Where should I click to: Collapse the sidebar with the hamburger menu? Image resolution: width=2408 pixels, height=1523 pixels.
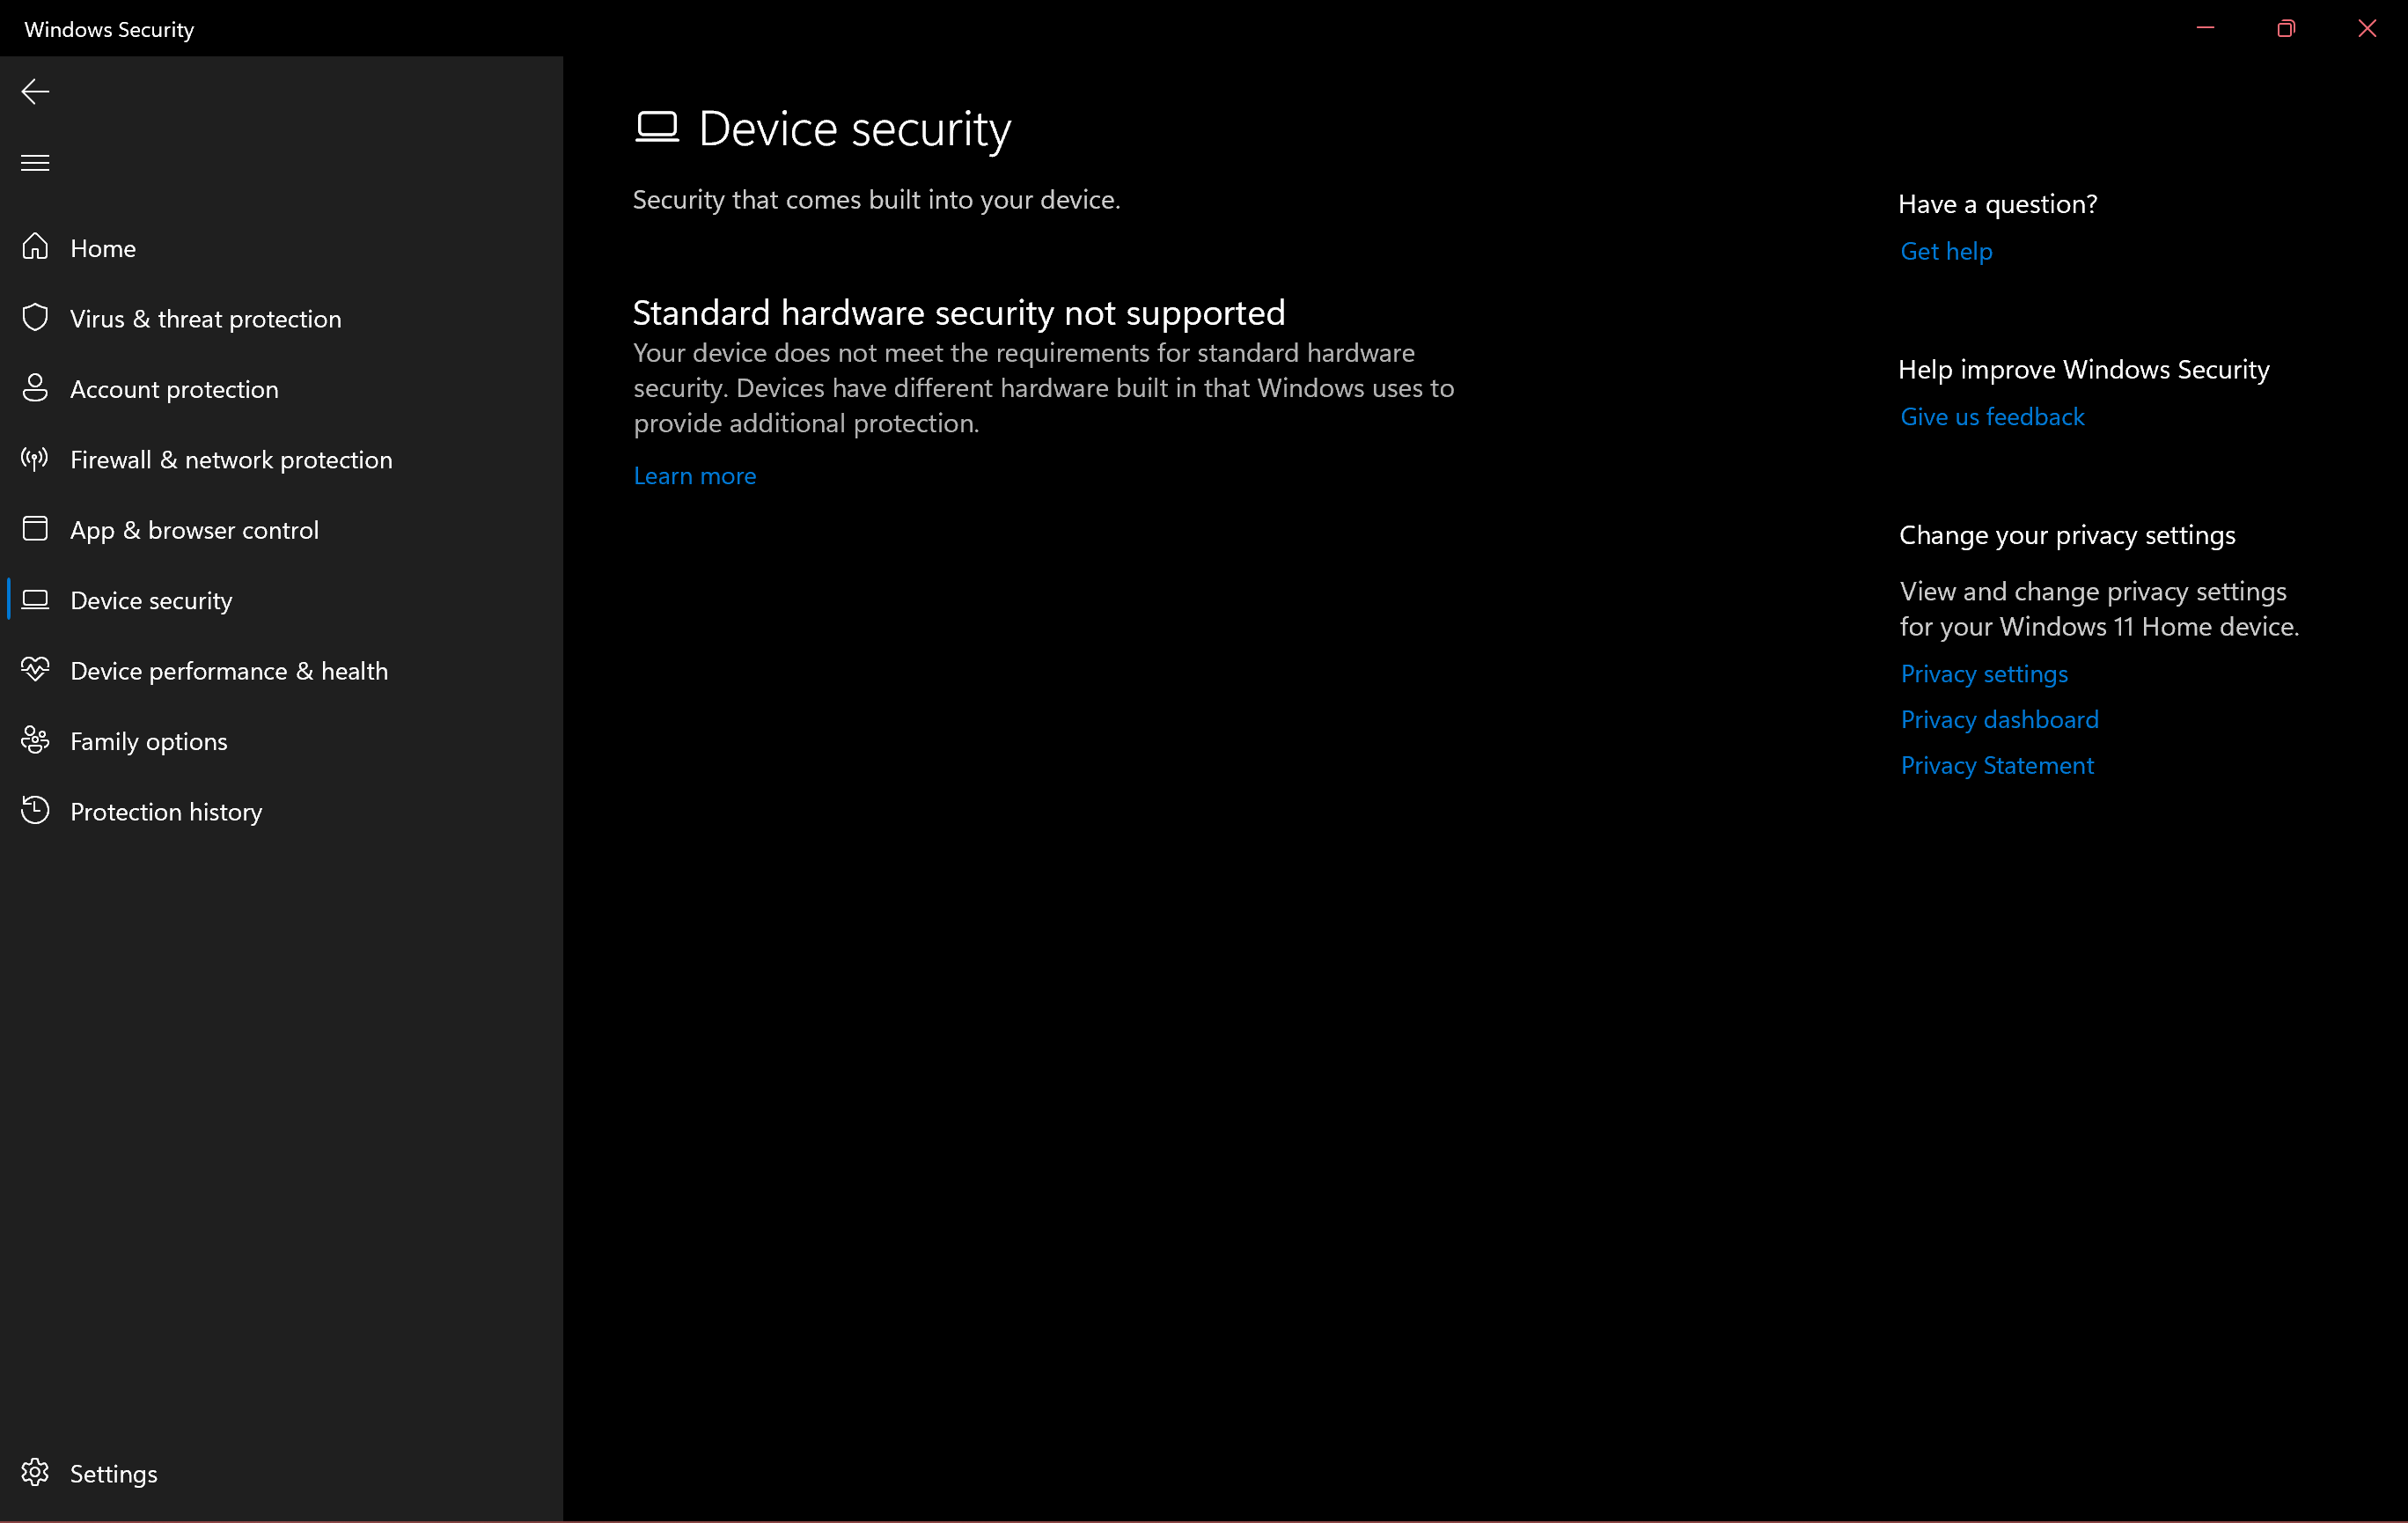point(35,162)
